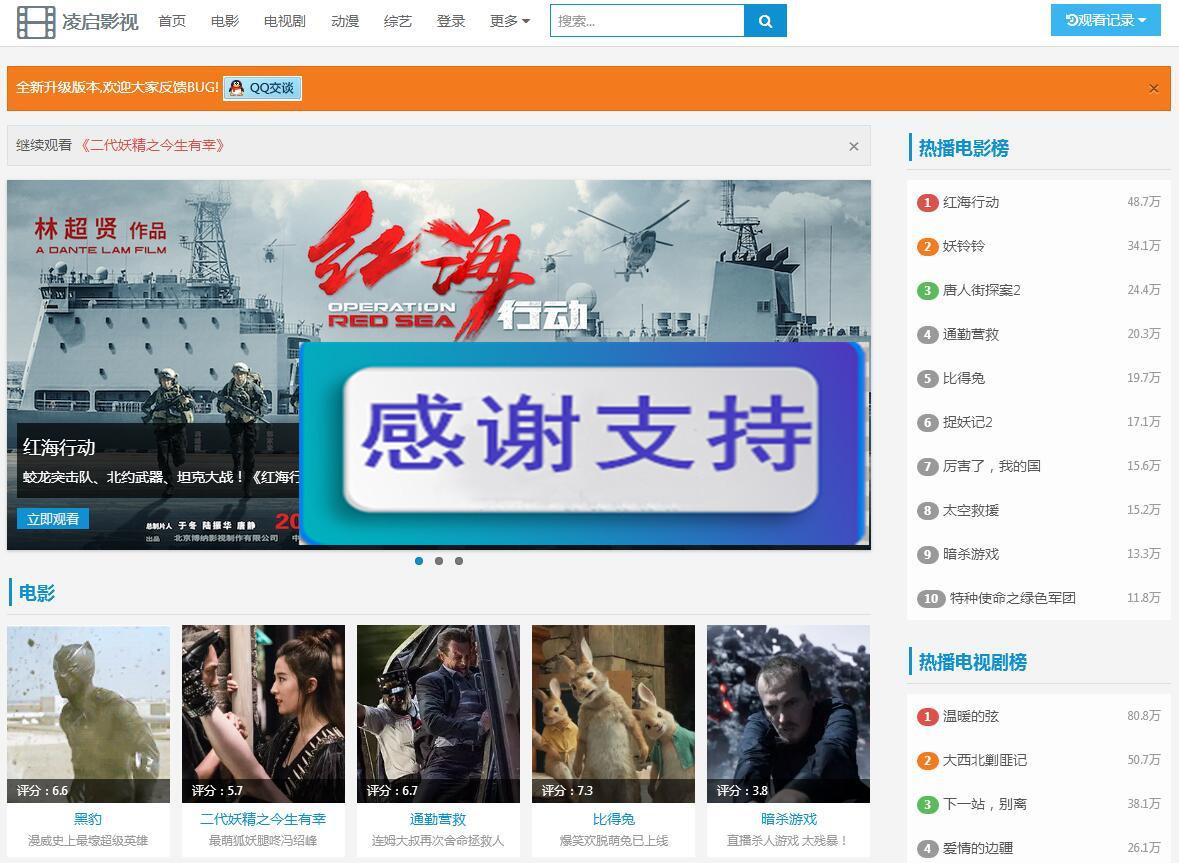
Task: Open 爱情的边疆 in TV ranking
Action: (977, 848)
